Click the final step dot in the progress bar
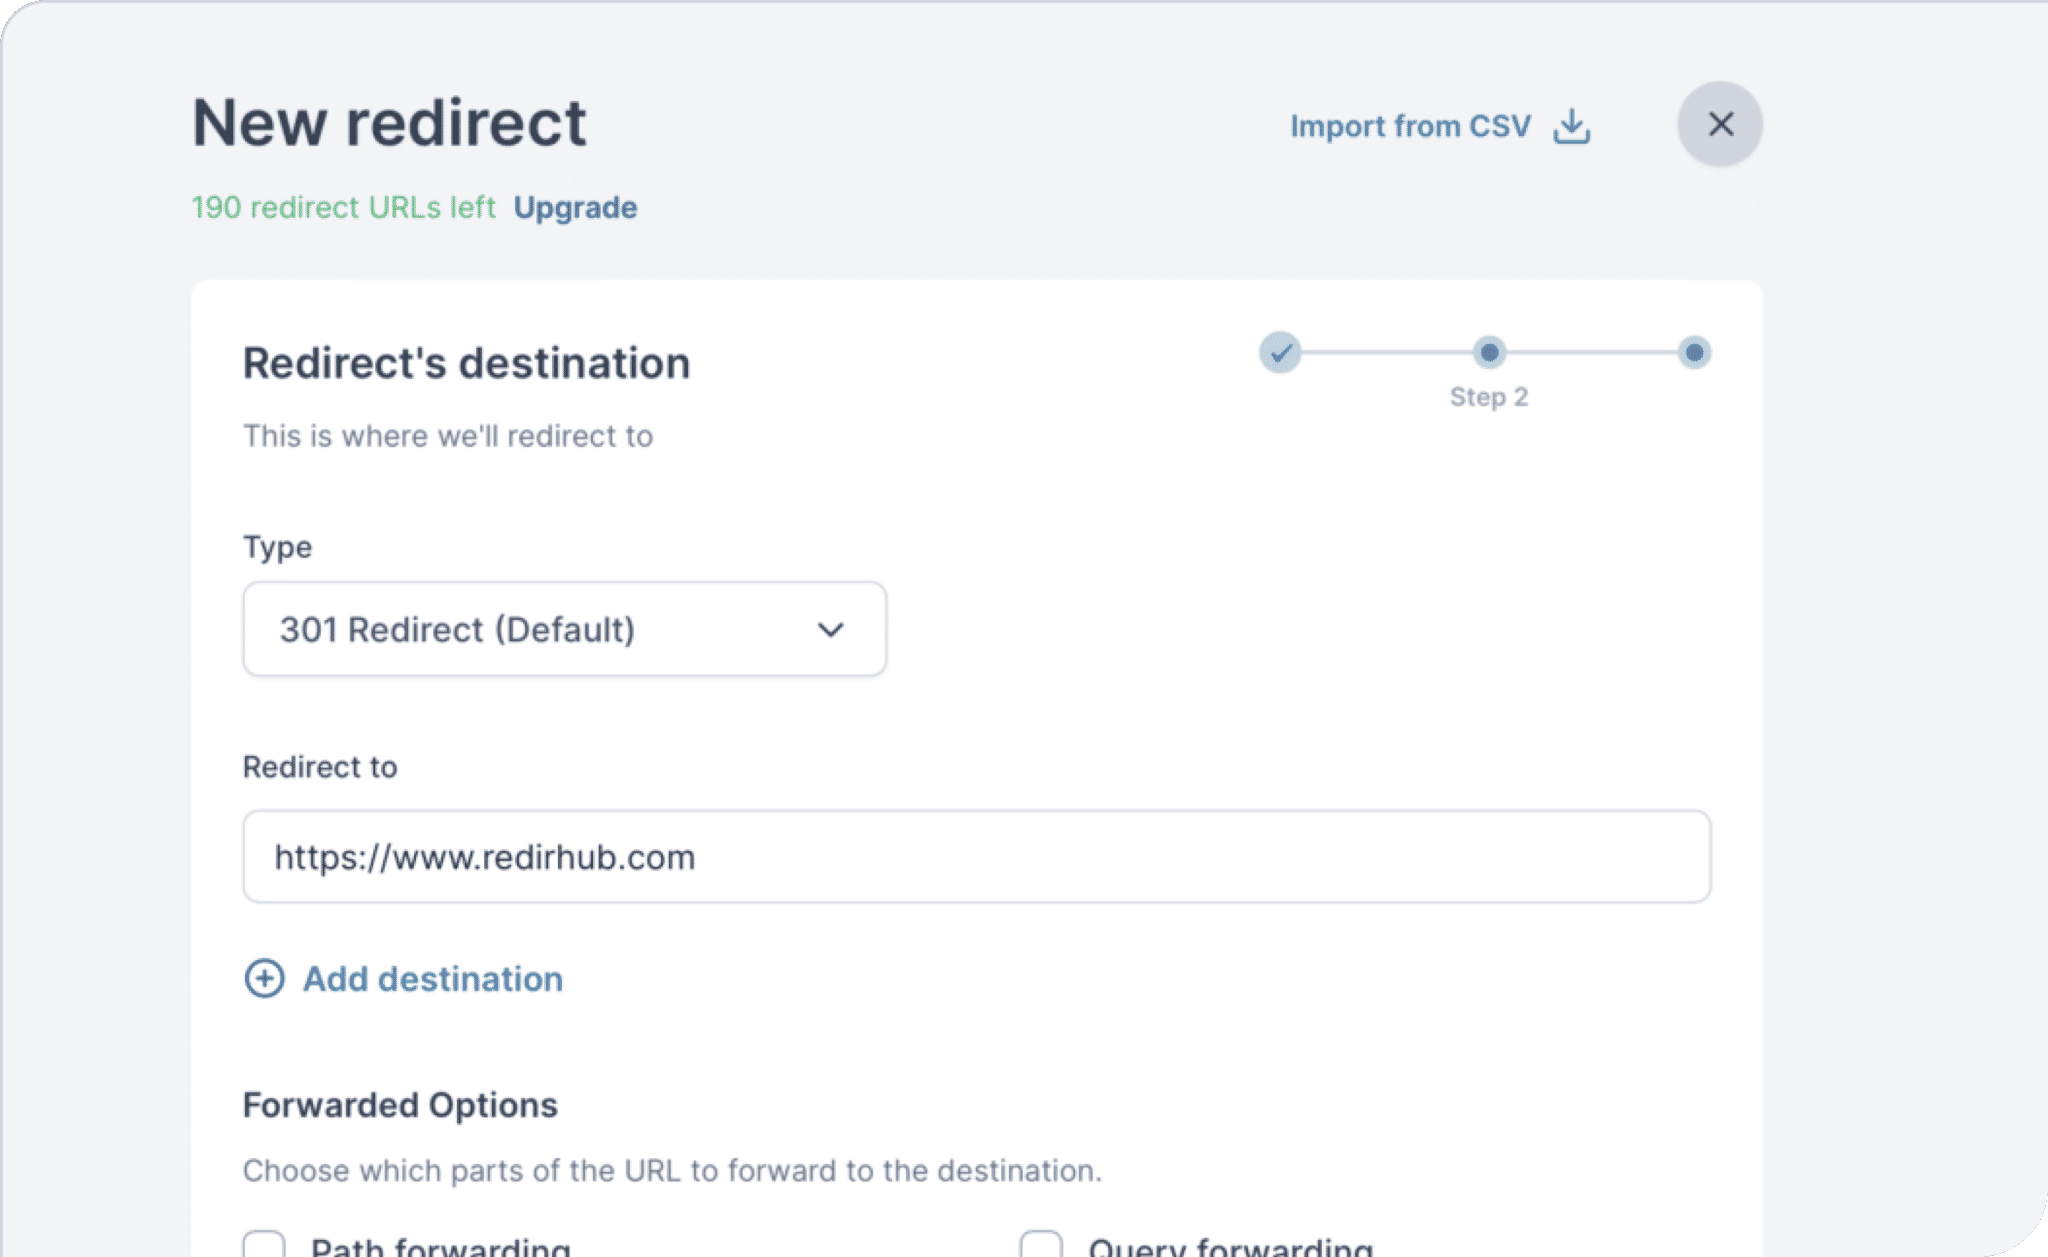The width and height of the screenshot is (2048, 1257). (x=1693, y=353)
